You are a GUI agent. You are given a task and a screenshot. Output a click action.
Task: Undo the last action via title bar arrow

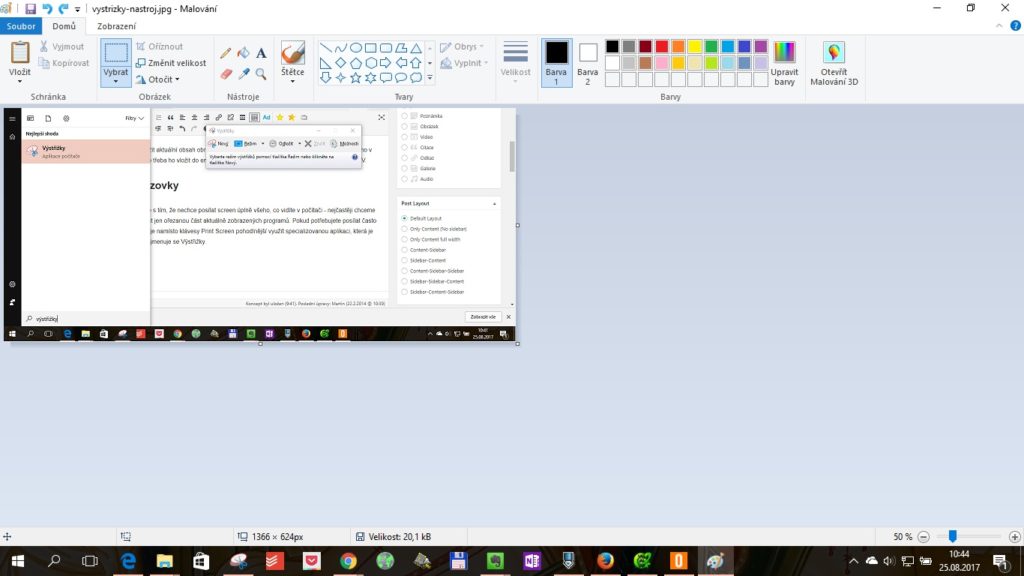click(x=47, y=8)
